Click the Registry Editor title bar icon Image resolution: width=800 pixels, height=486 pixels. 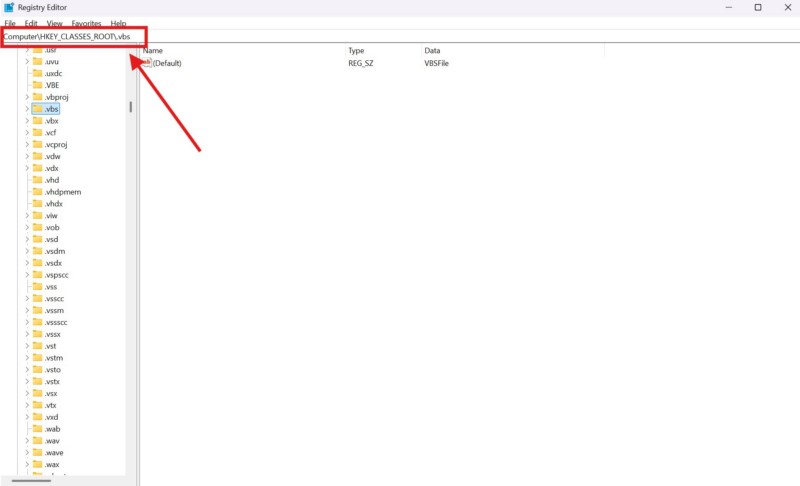click(9, 7)
